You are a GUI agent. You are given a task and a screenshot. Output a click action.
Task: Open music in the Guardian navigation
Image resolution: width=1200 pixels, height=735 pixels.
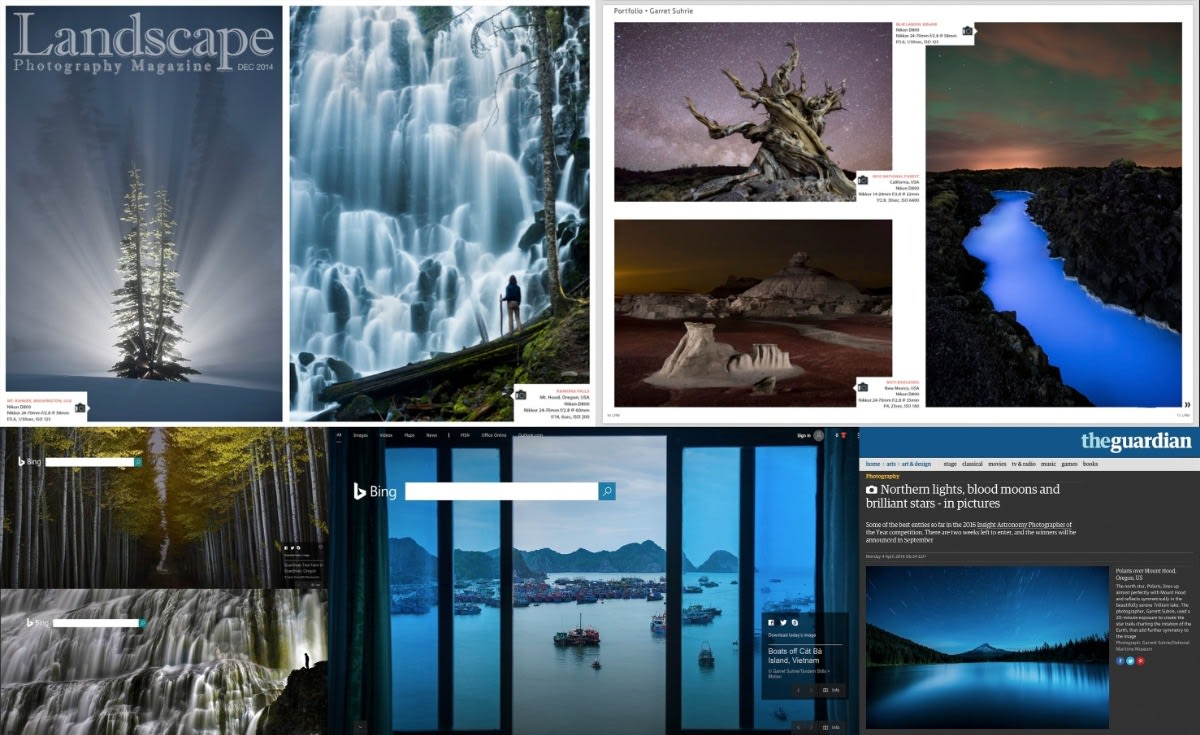click(x=1049, y=464)
